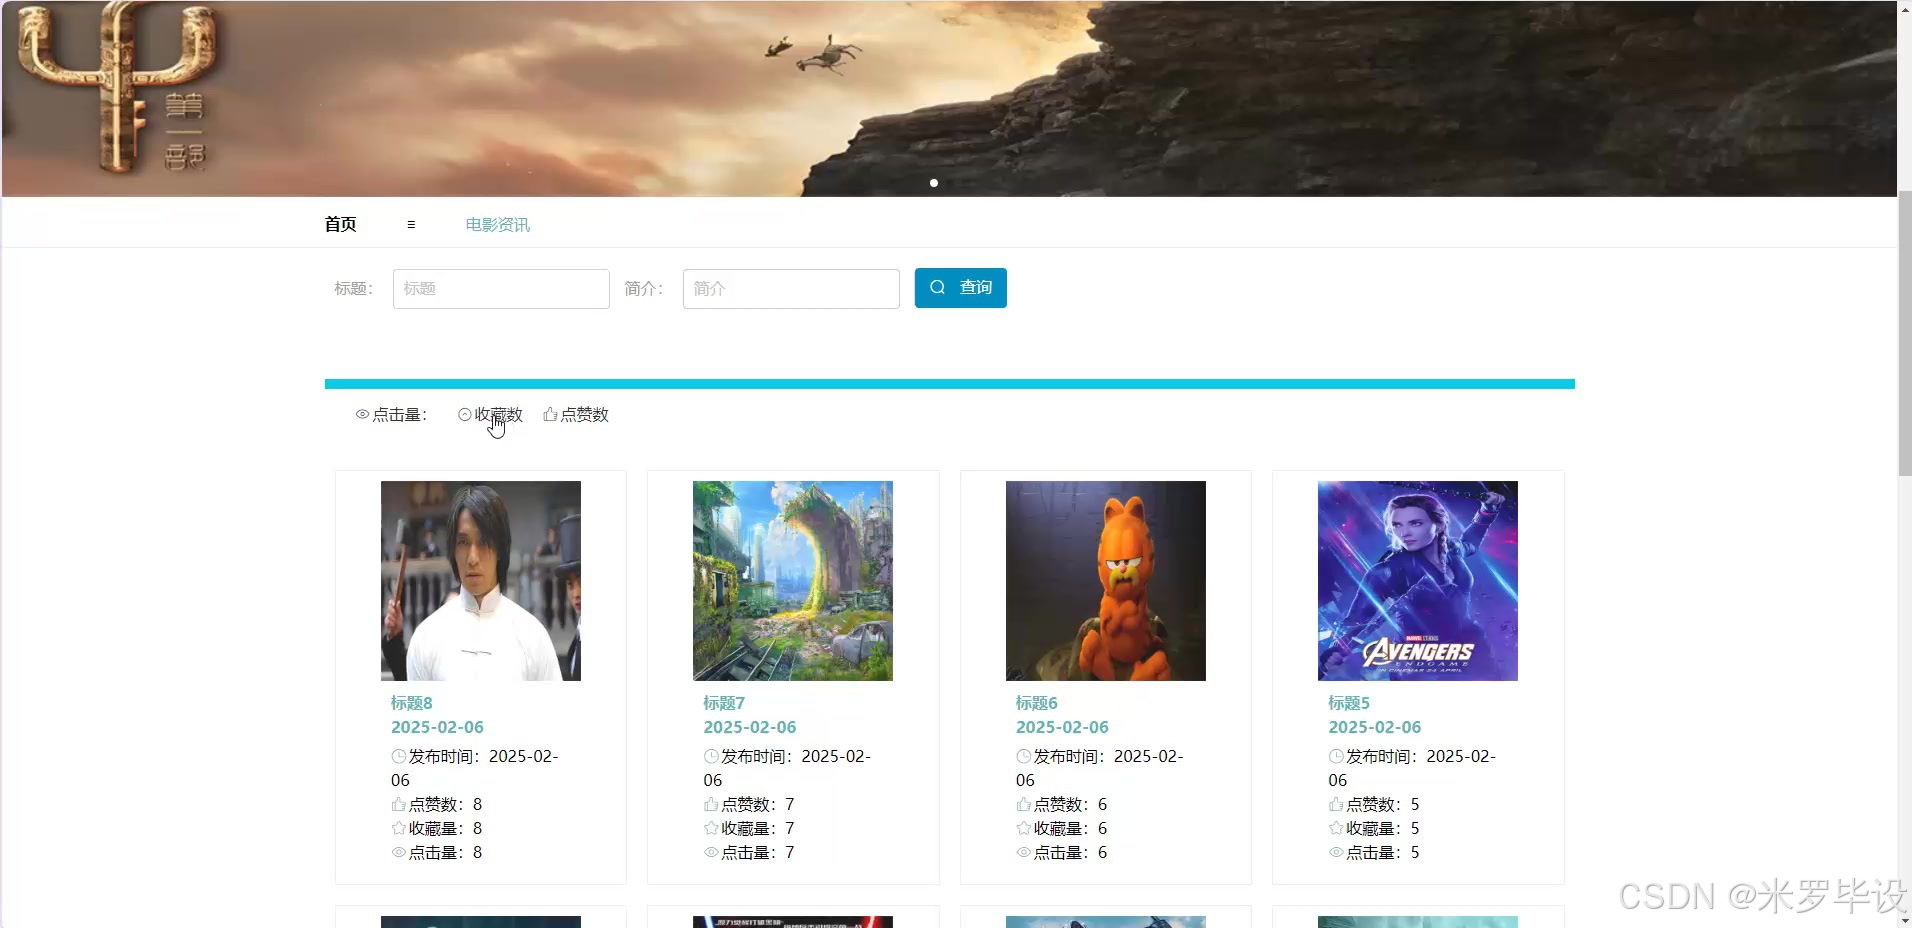
Task: Click the 查询 search button
Action: coord(960,288)
